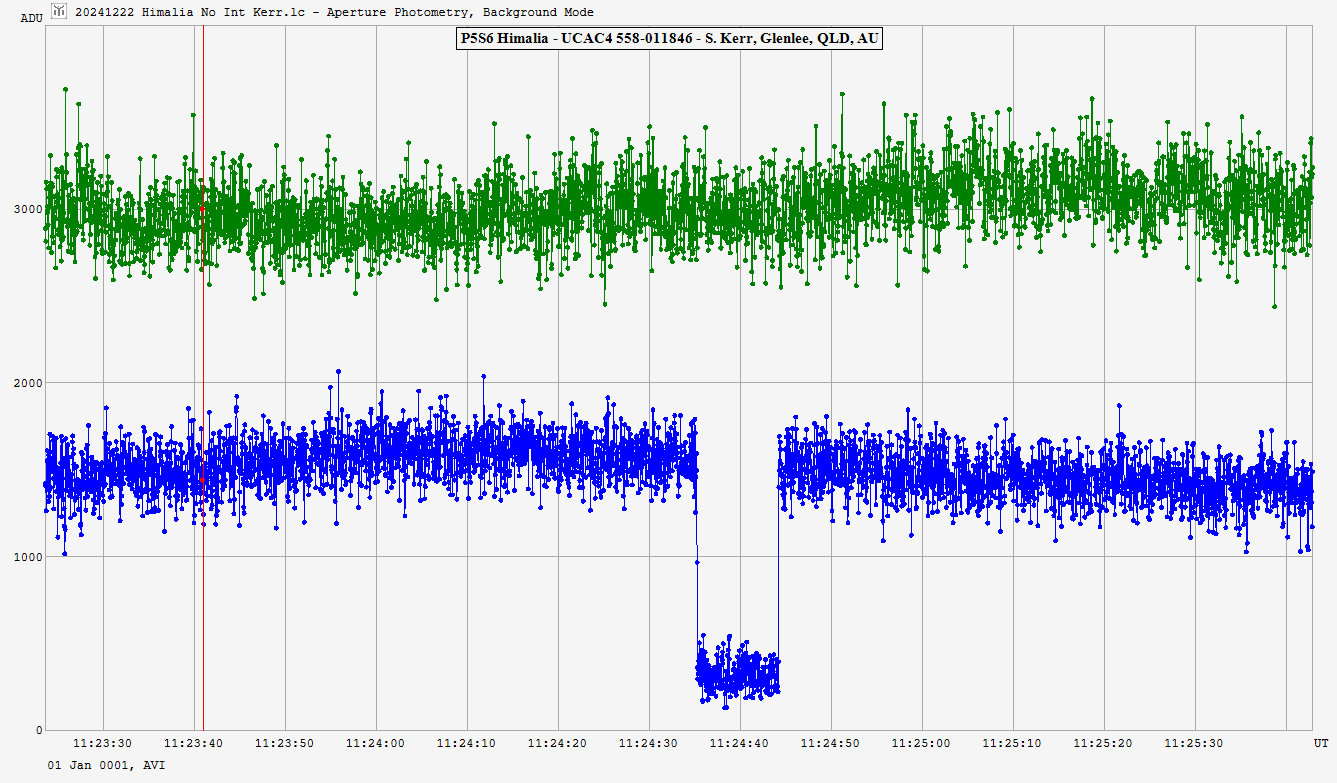Click the 0 value on the vertical axis
The width and height of the screenshot is (1337, 783).
coord(39,730)
